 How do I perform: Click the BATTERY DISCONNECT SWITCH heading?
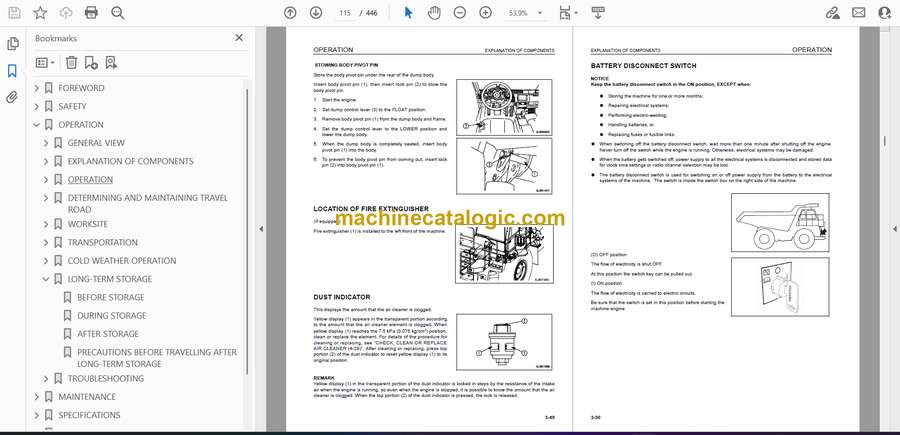643,66
